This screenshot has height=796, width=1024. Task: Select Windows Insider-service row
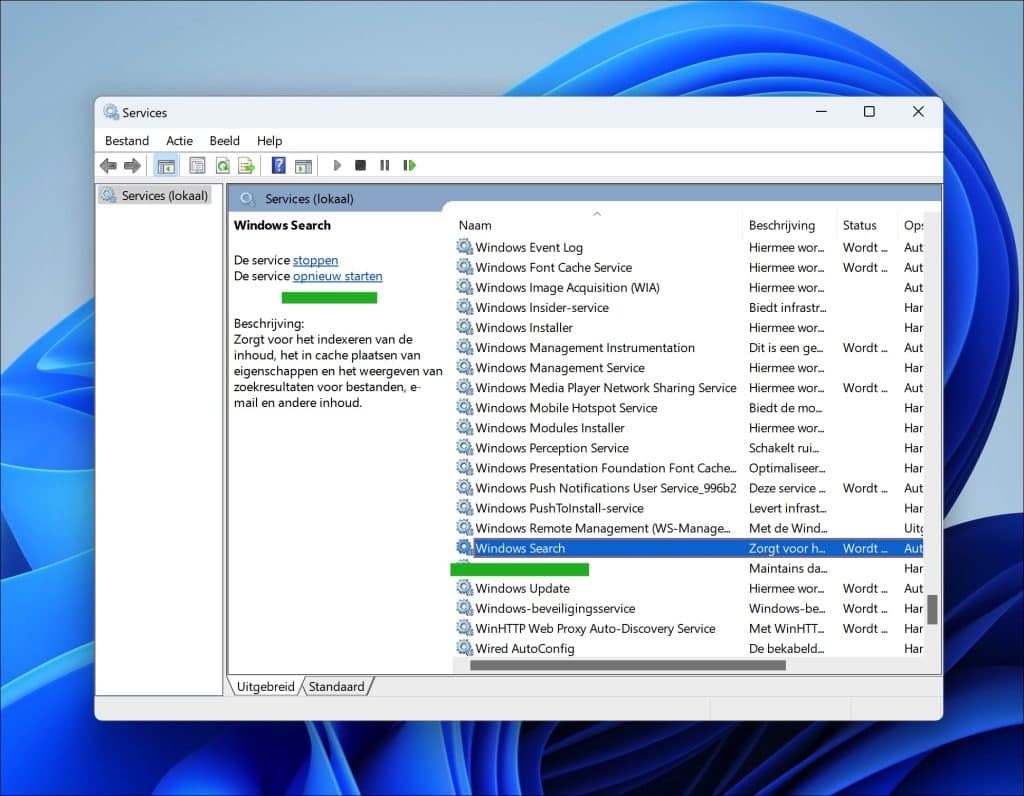542,308
